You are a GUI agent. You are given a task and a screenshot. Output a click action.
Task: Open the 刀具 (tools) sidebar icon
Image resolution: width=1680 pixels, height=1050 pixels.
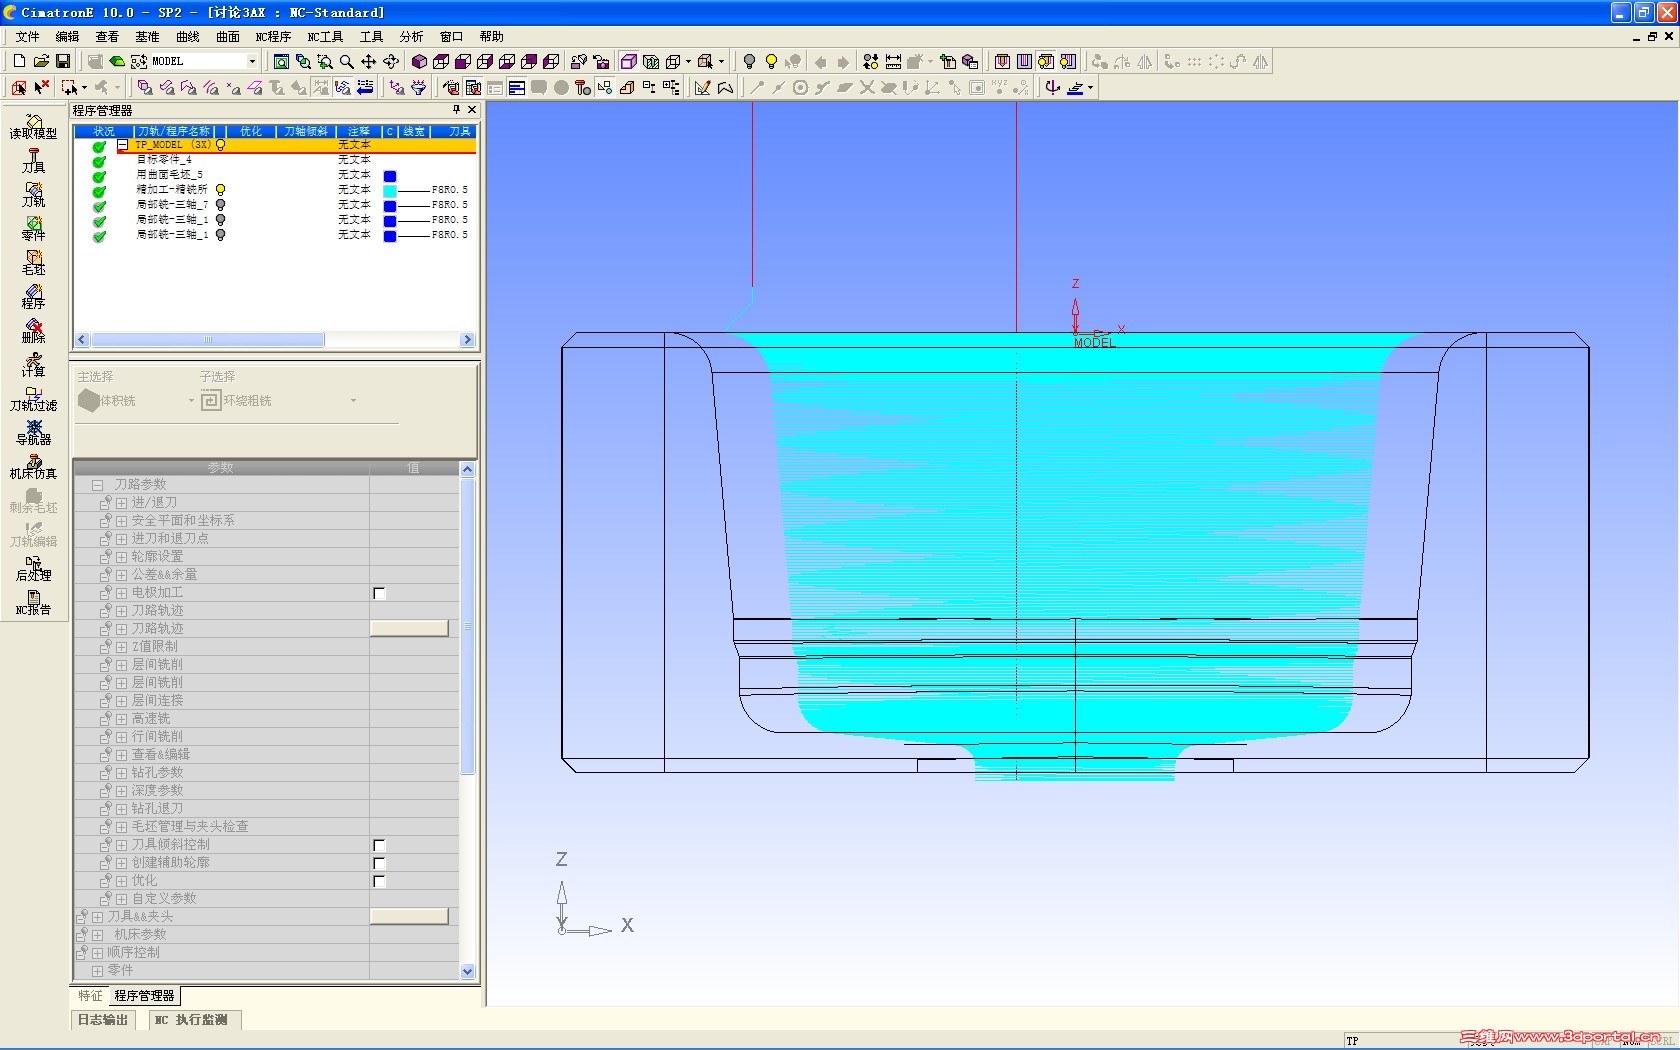click(x=33, y=160)
